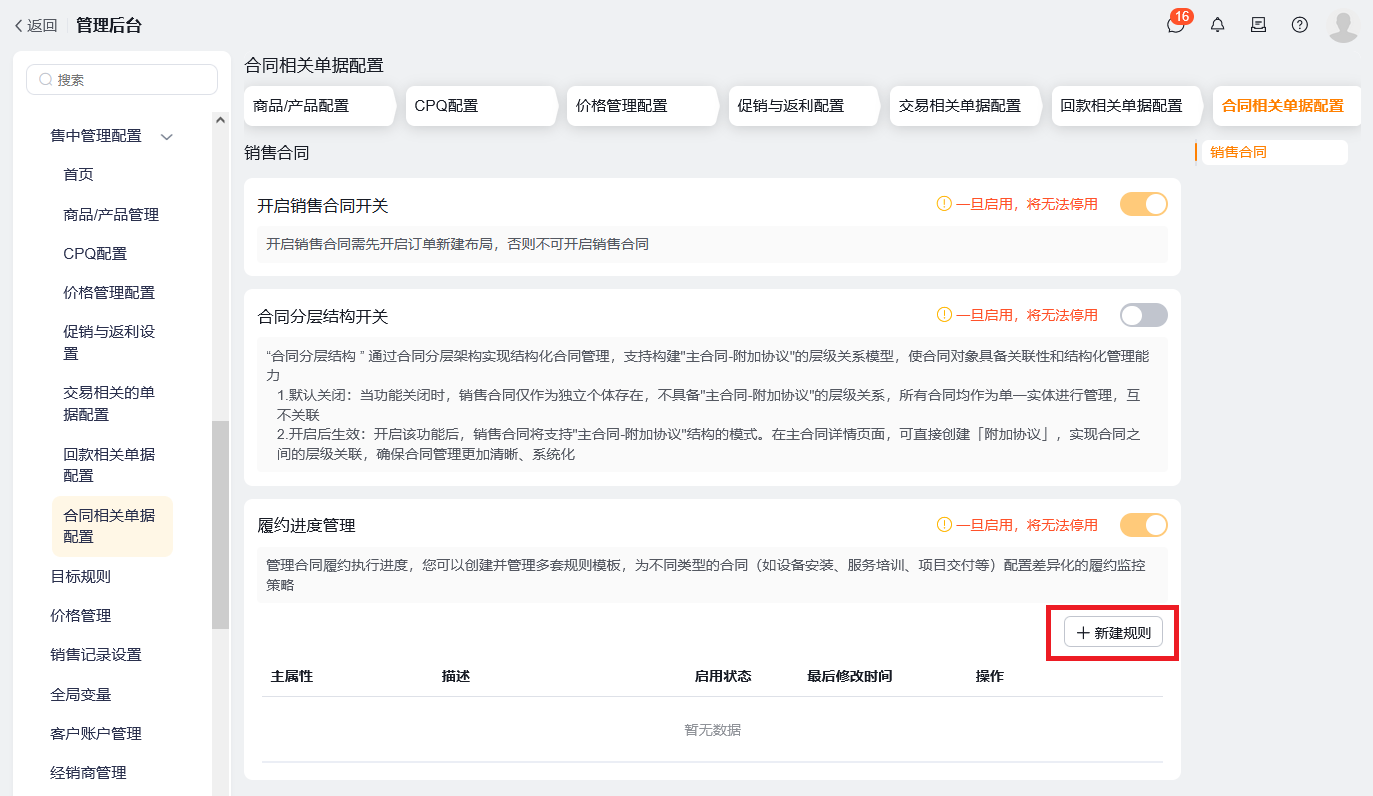This screenshot has height=796, width=1373.
Task: Click the sidebar 搜索 input field
Action: (x=122, y=80)
